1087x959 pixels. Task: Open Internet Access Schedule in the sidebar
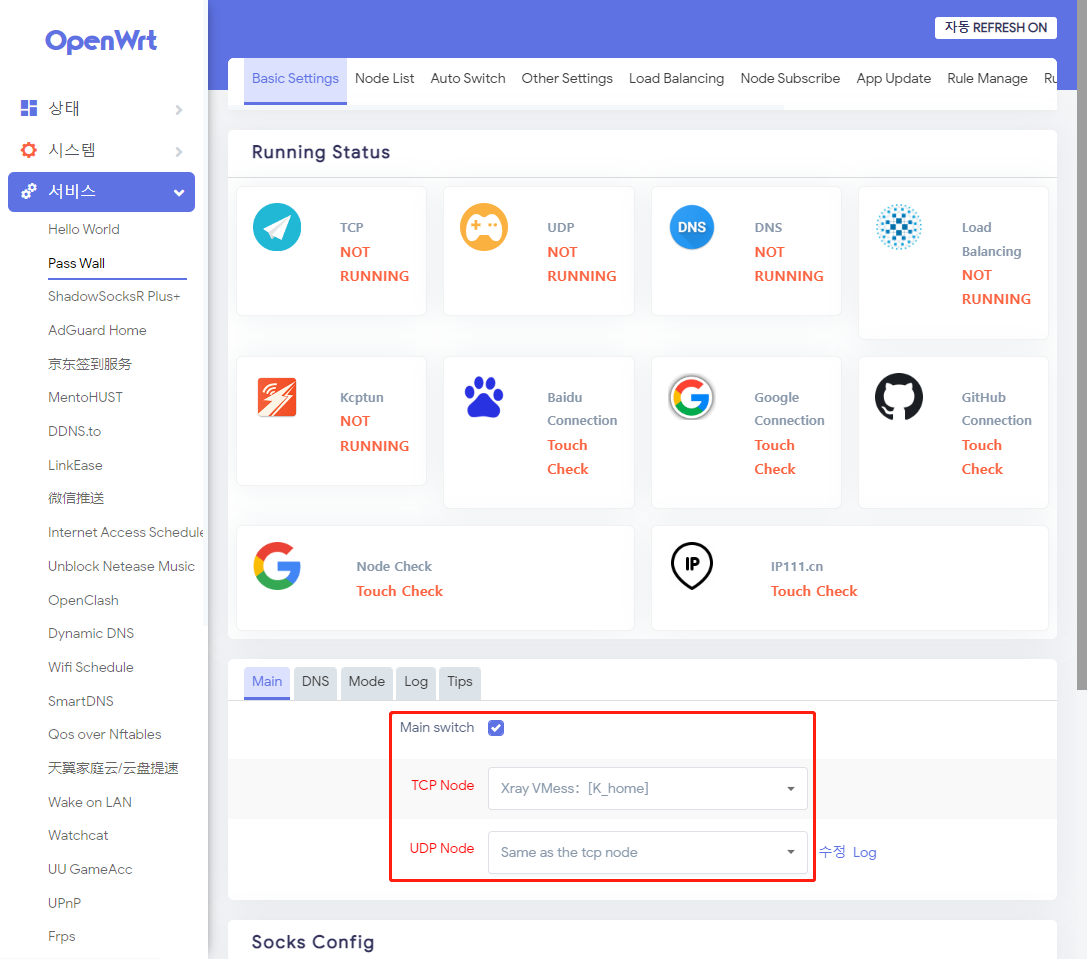[x=125, y=533]
